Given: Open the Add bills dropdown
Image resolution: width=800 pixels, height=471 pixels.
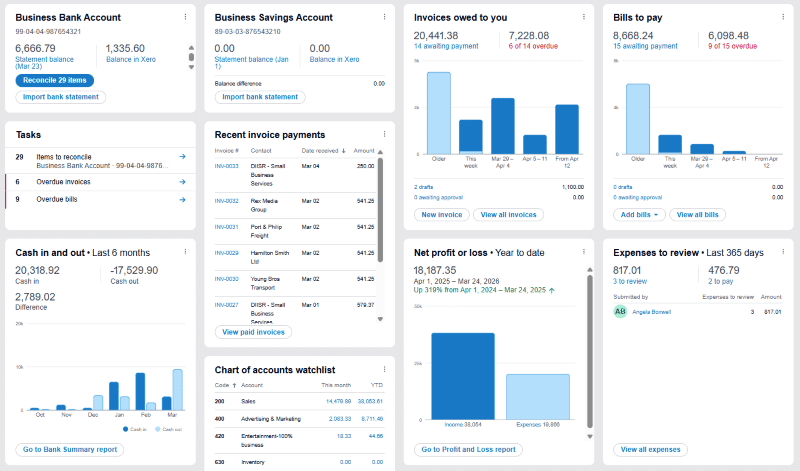Looking at the screenshot, I should click(x=639, y=215).
